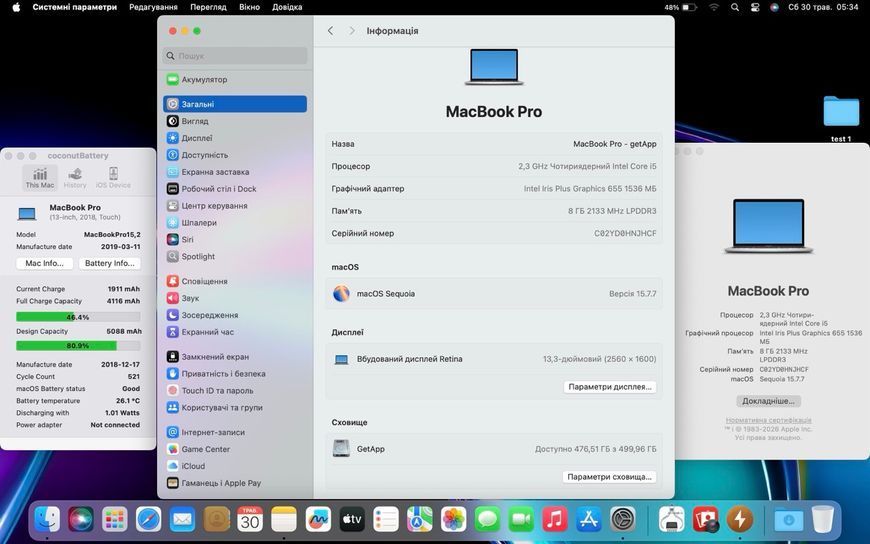Open Акумулятор settings in sidebar
Screen dimensions: 870x544
(x=235, y=79)
